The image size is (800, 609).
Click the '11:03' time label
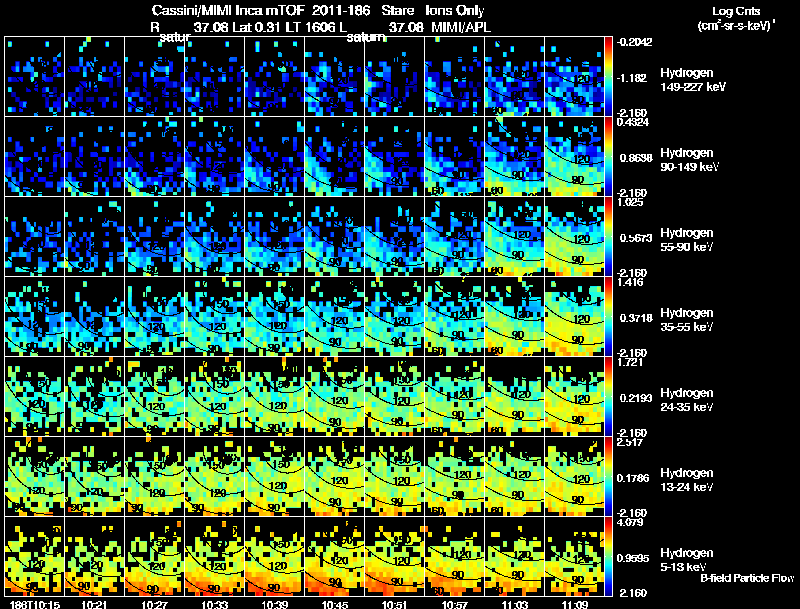(515, 604)
